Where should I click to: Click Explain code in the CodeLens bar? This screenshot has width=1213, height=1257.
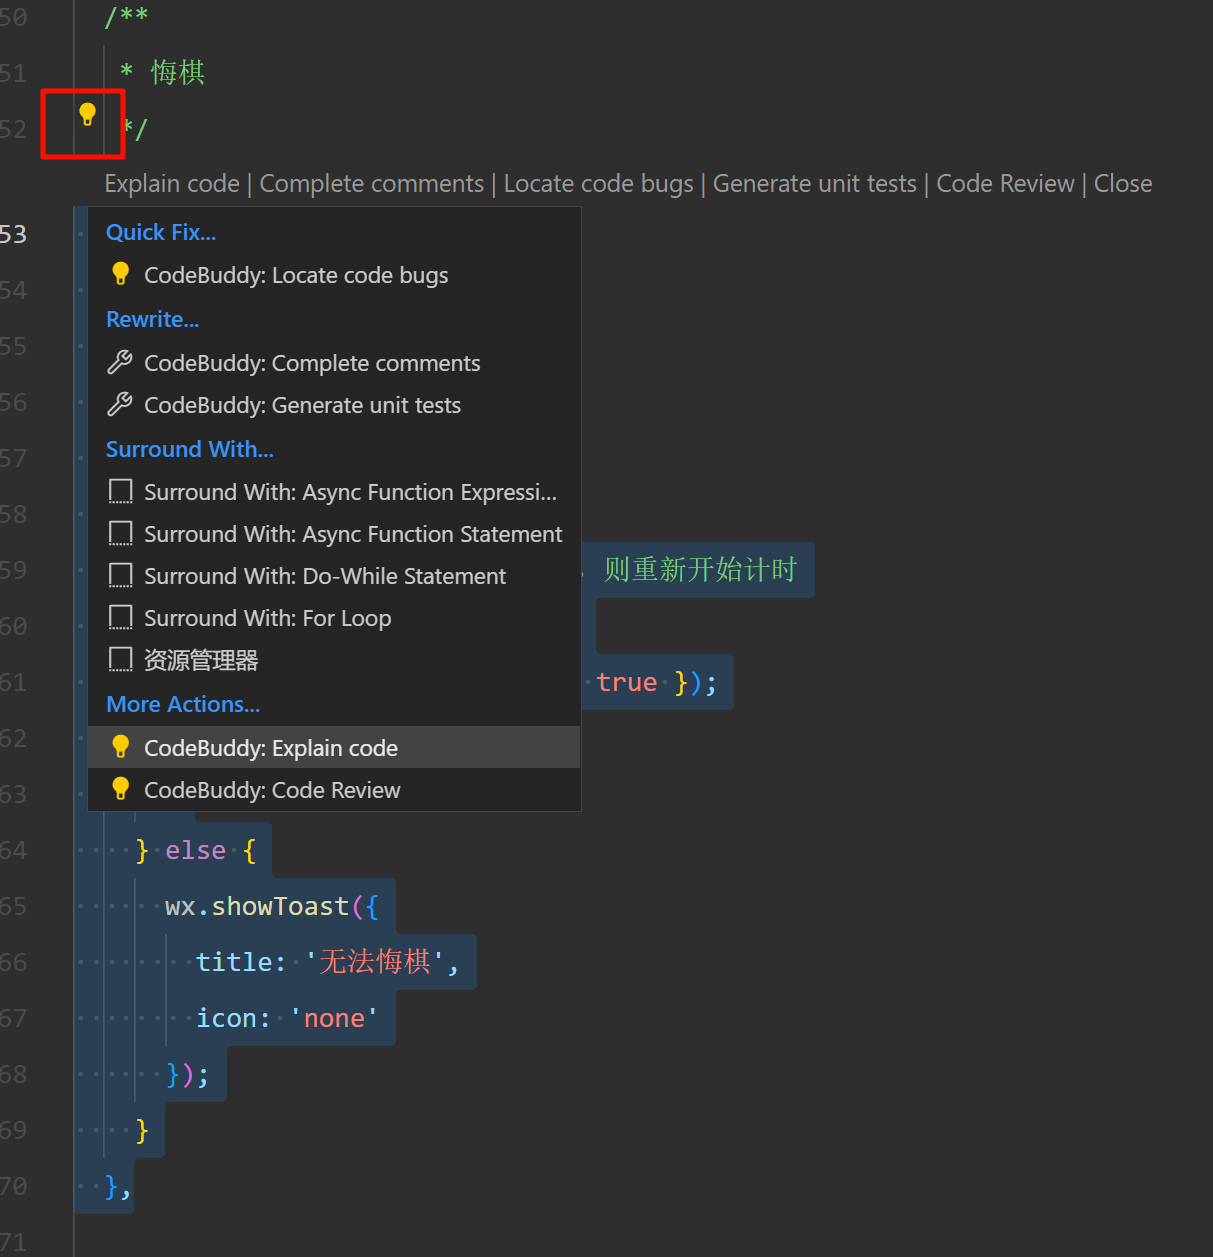point(172,184)
